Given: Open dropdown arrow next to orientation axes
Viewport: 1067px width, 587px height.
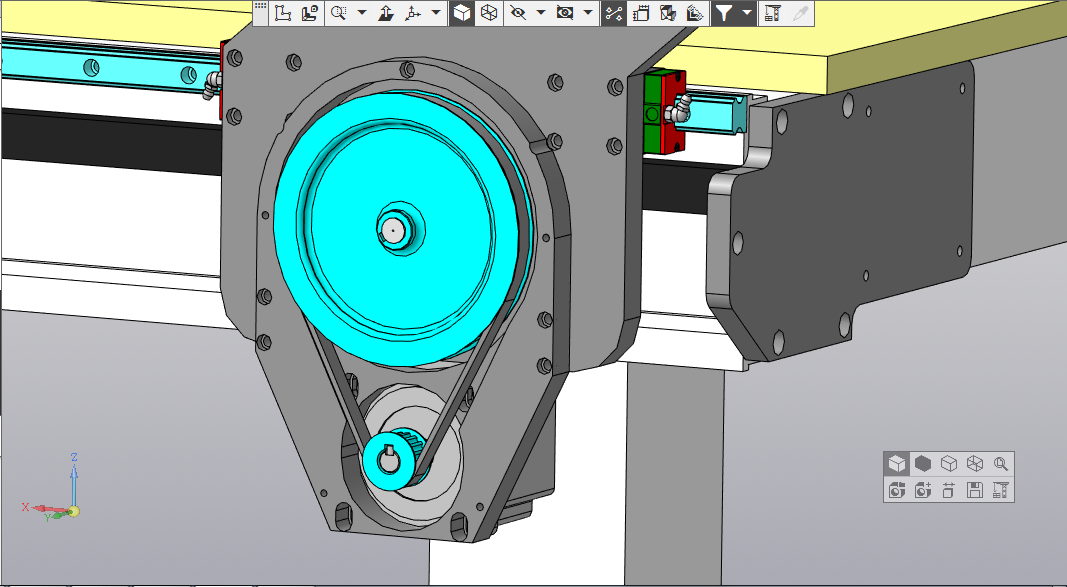Looking at the screenshot, I should [437, 13].
